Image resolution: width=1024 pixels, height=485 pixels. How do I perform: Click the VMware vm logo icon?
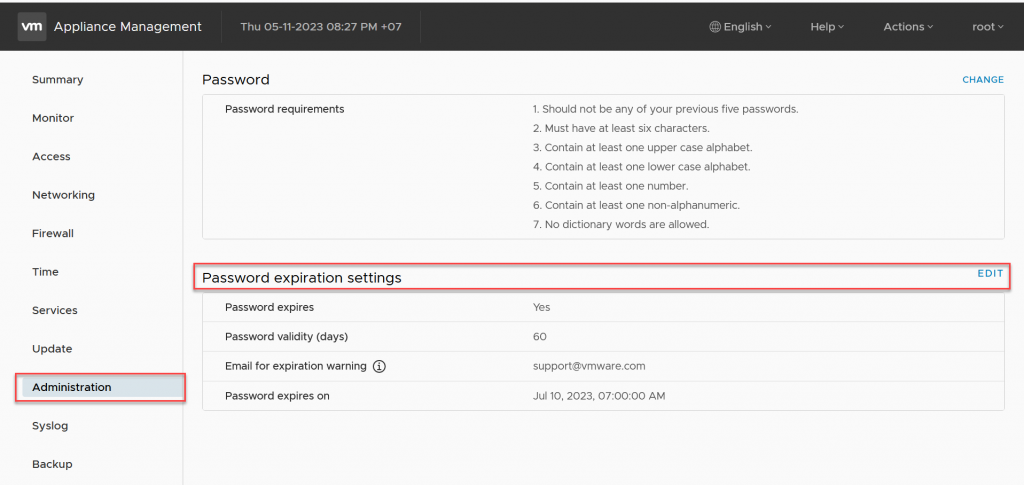click(31, 27)
